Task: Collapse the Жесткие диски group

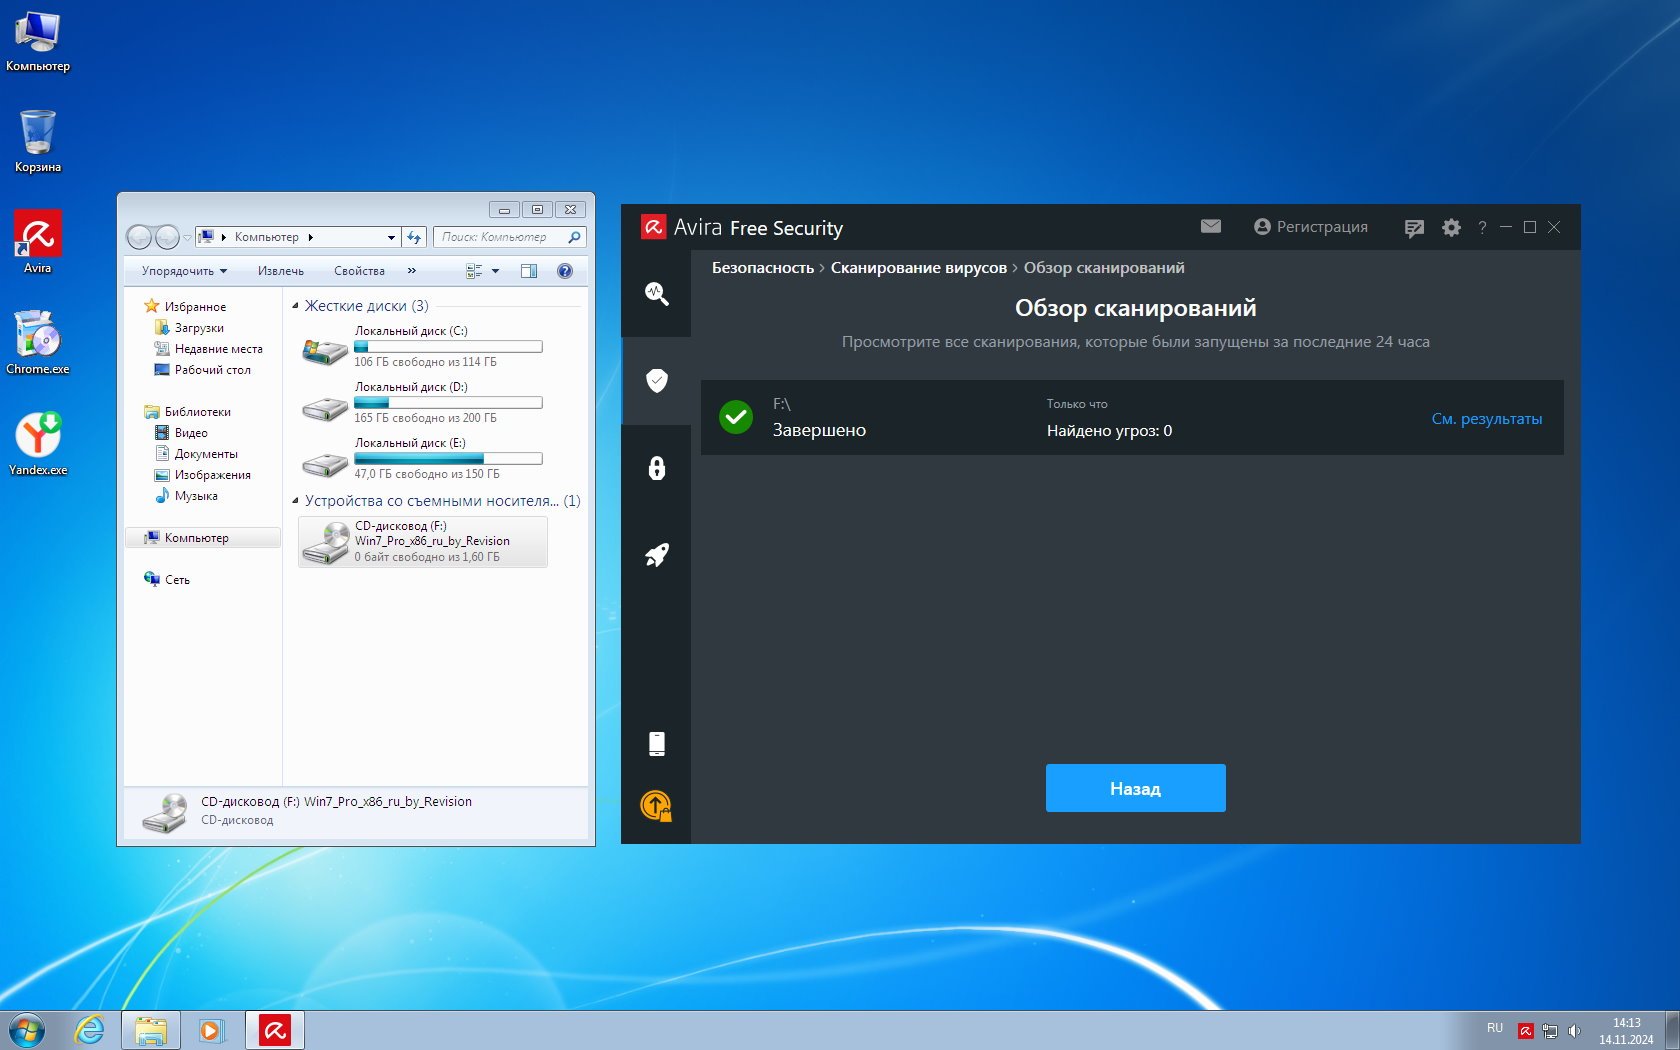Action: click(x=295, y=306)
